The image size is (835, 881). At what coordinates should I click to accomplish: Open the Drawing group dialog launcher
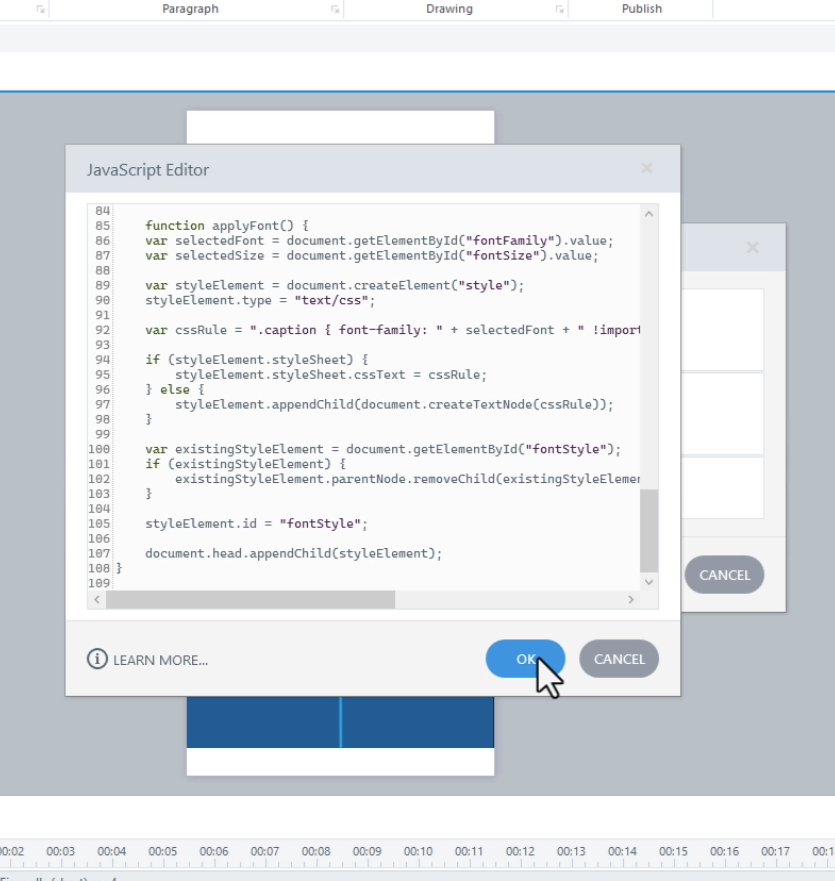tap(559, 9)
